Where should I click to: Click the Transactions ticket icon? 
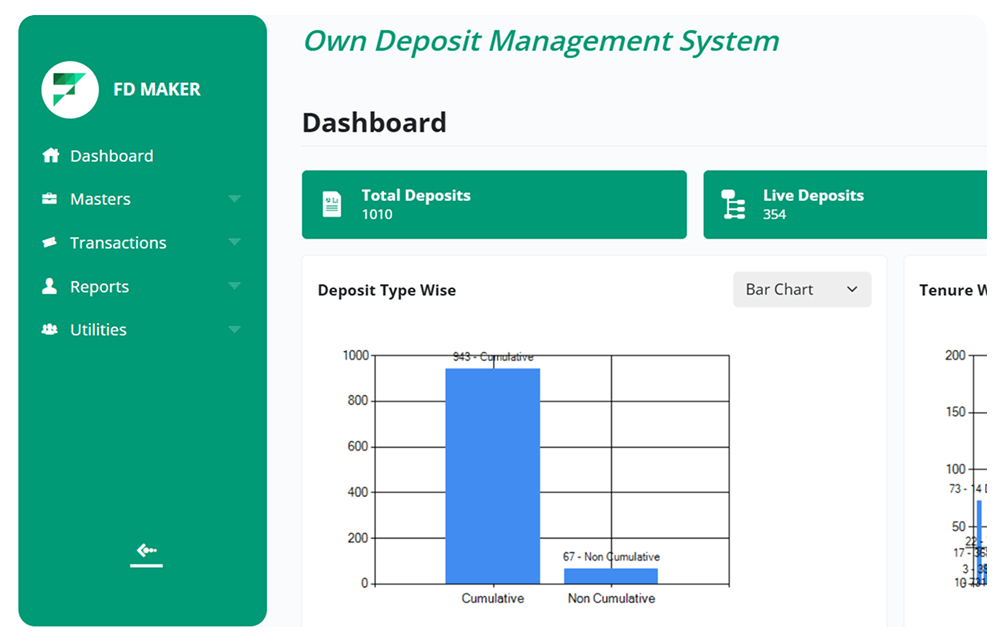(x=50, y=243)
